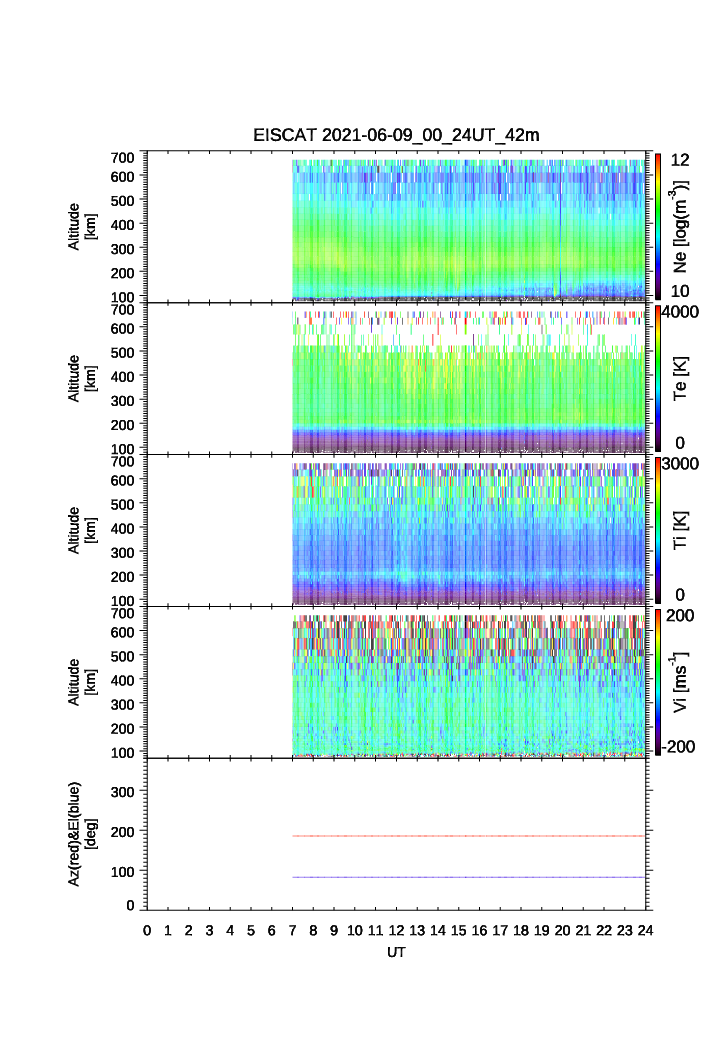This screenshot has width=708, height=1062.
Task: Click the Ti ion temperature colorbar
Action: tap(658, 530)
